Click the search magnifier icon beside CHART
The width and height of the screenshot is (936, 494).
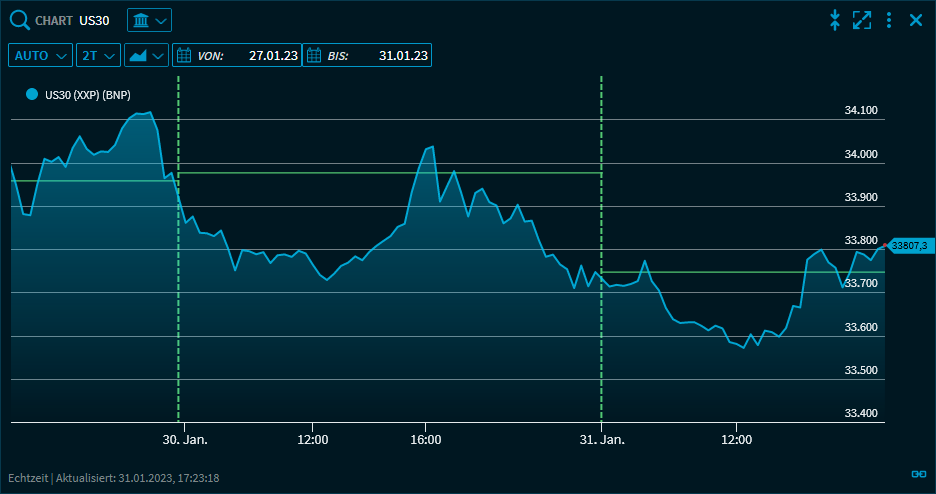click(20, 20)
